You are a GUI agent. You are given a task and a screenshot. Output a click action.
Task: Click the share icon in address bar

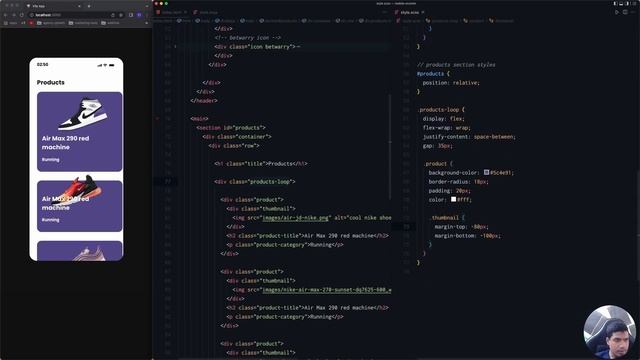coord(113,15)
